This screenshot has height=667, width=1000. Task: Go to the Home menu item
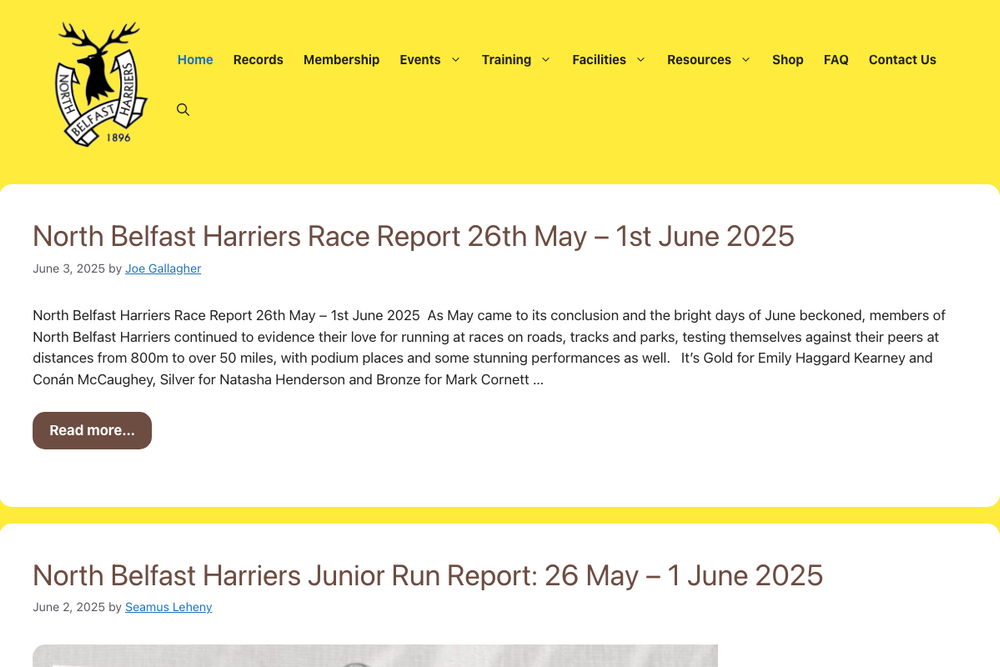[x=195, y=59]
